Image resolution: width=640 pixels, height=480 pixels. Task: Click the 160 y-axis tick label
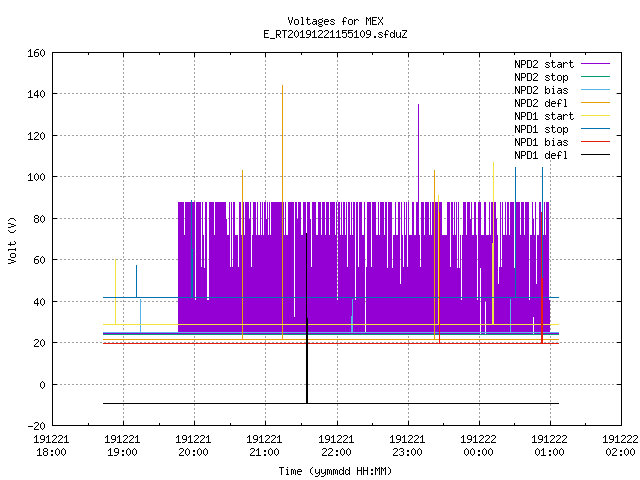[x=36, y=53]
